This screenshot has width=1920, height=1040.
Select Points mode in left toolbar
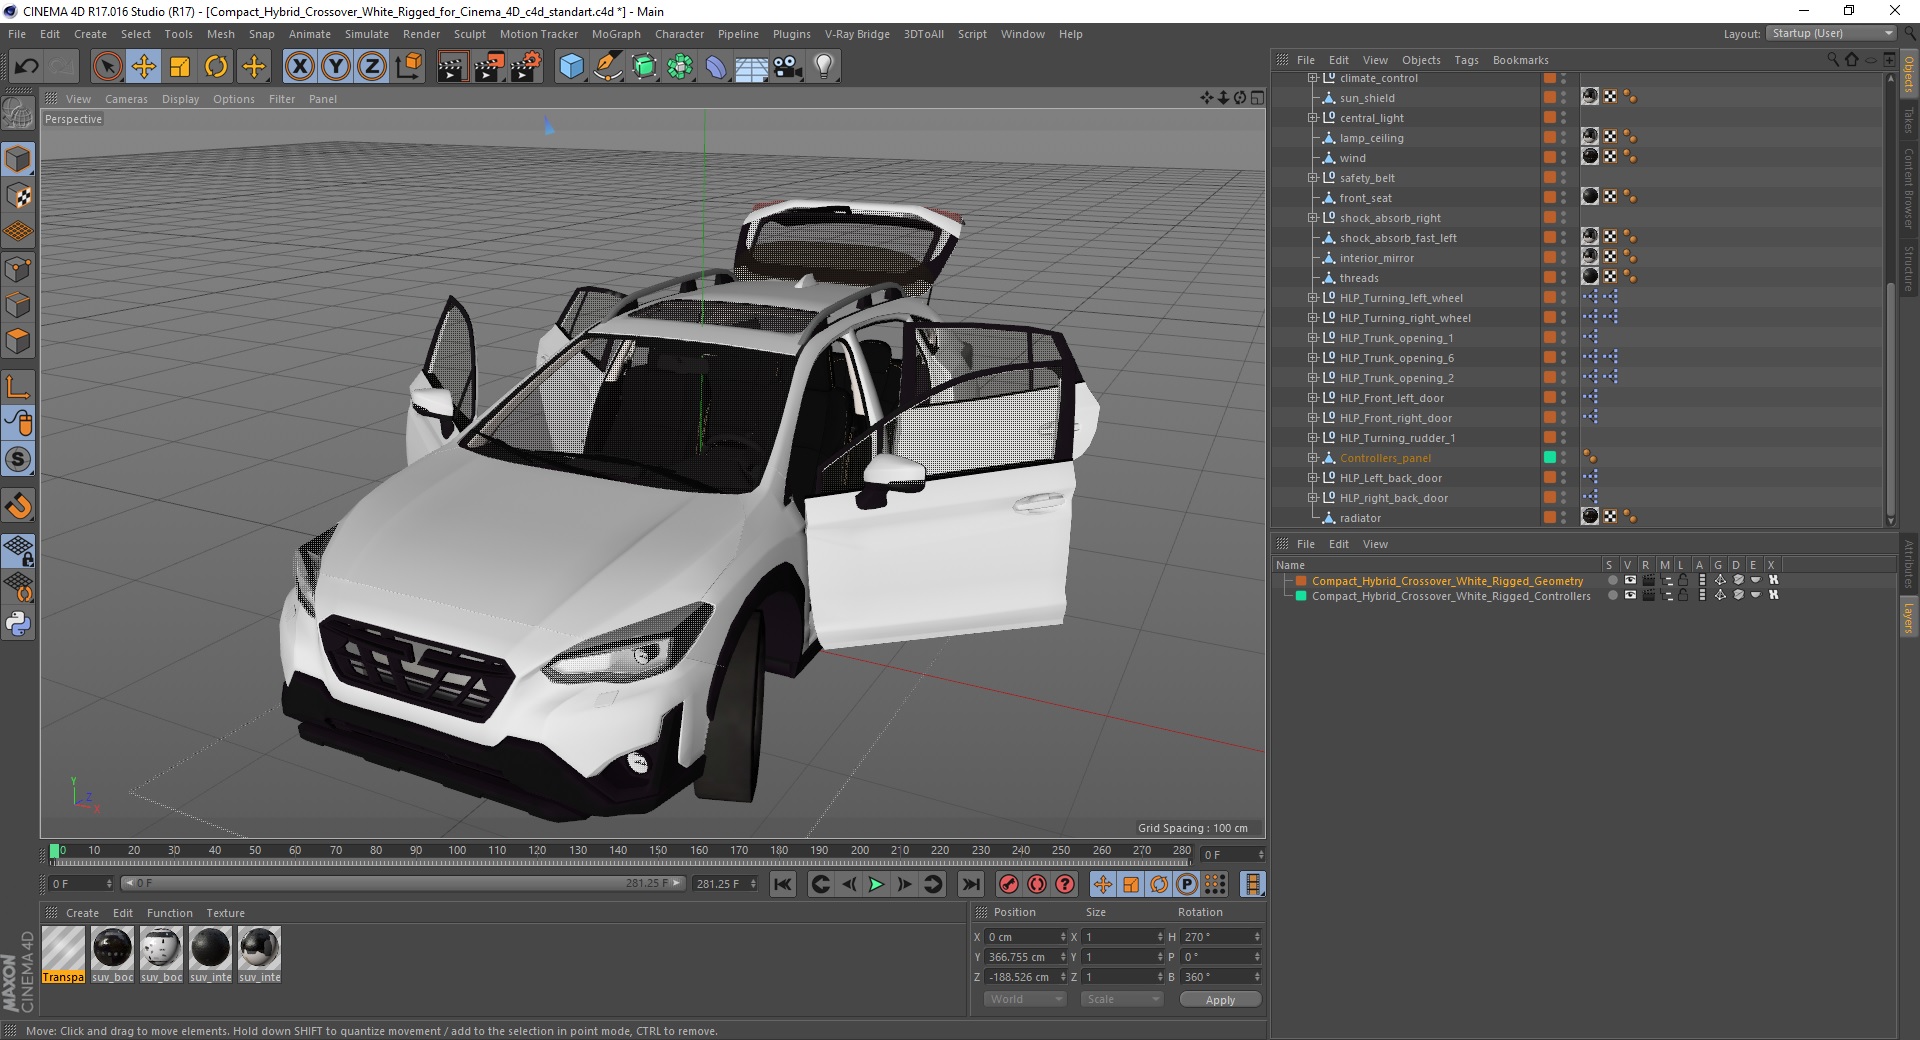pos(18,268)
